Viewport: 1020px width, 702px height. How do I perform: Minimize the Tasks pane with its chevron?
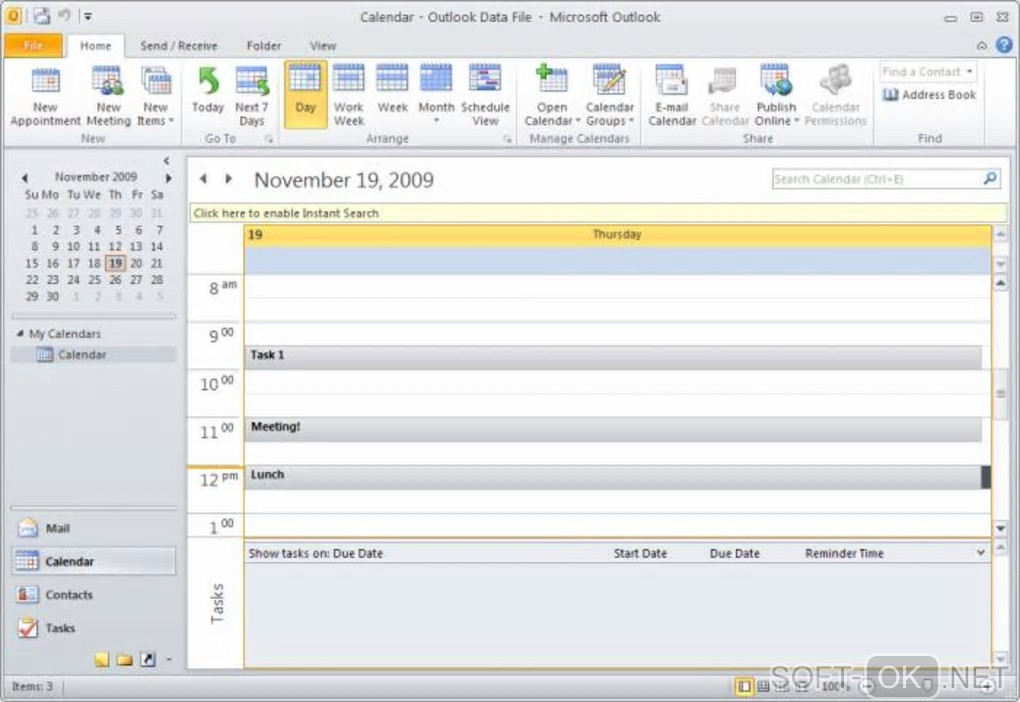coord(980,553)
